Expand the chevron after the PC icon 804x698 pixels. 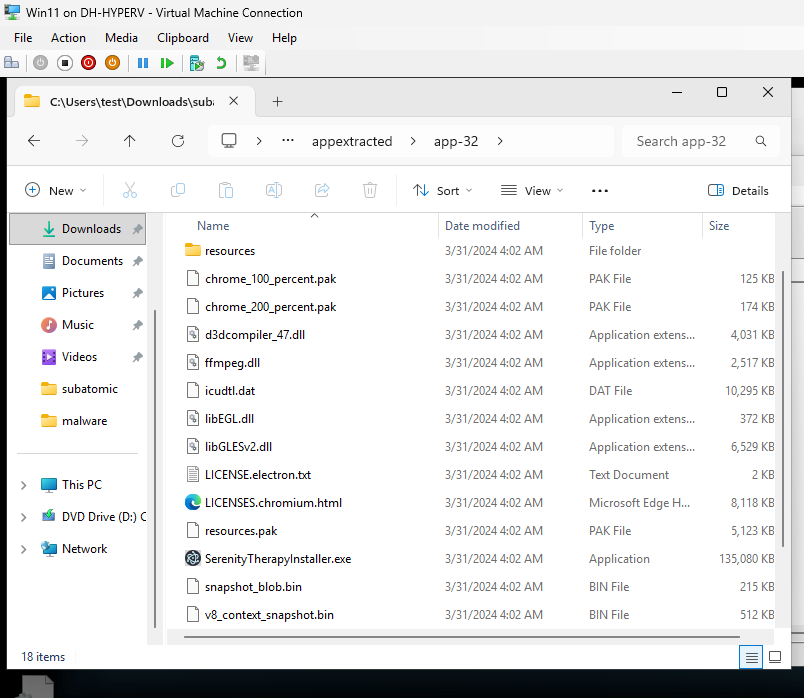tap(259, 141)
